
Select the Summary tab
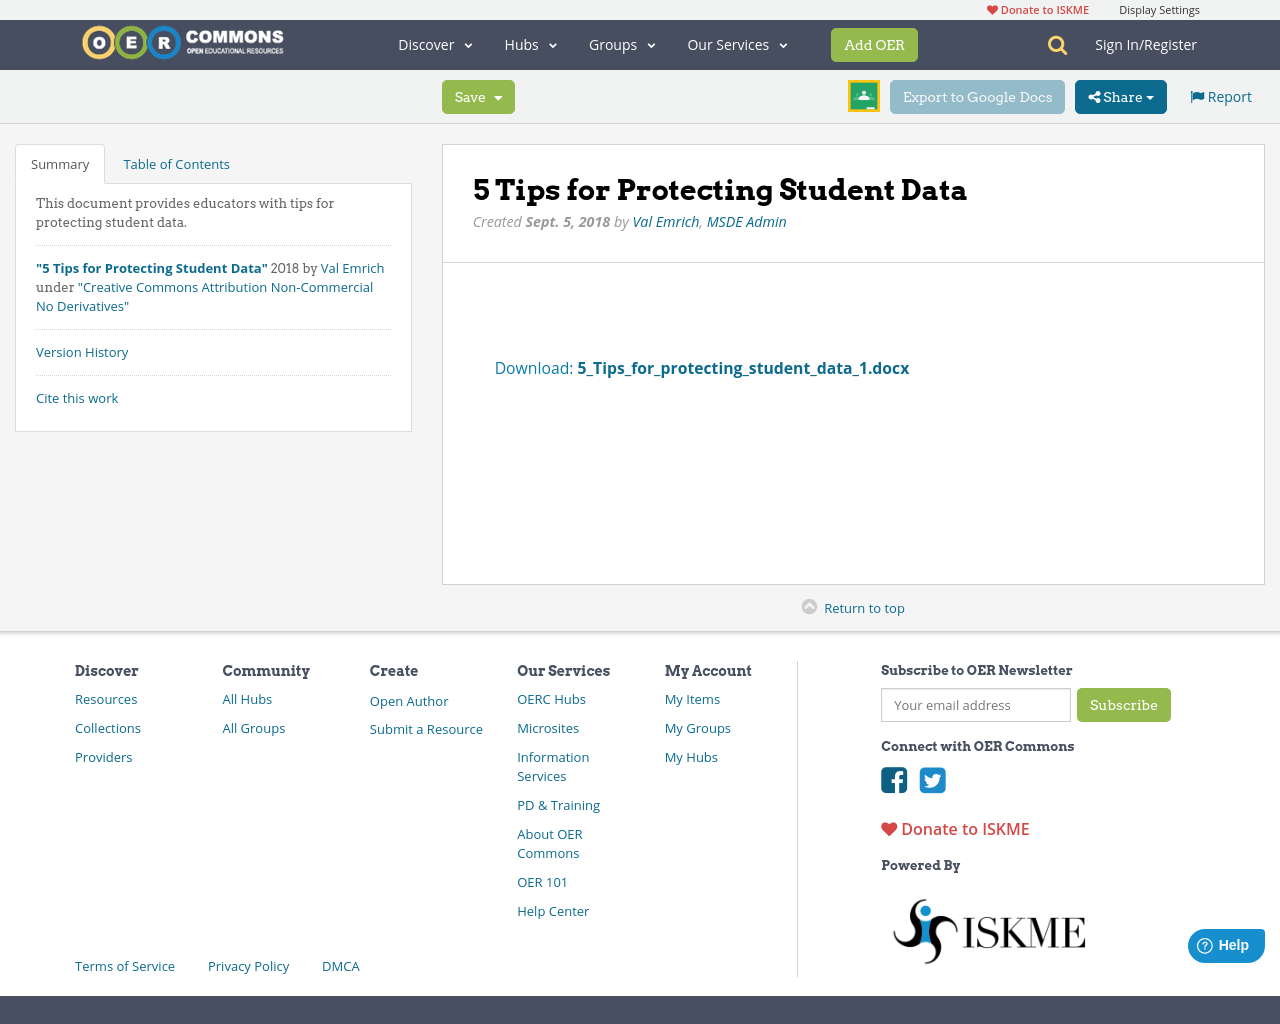tap(60, 163)
